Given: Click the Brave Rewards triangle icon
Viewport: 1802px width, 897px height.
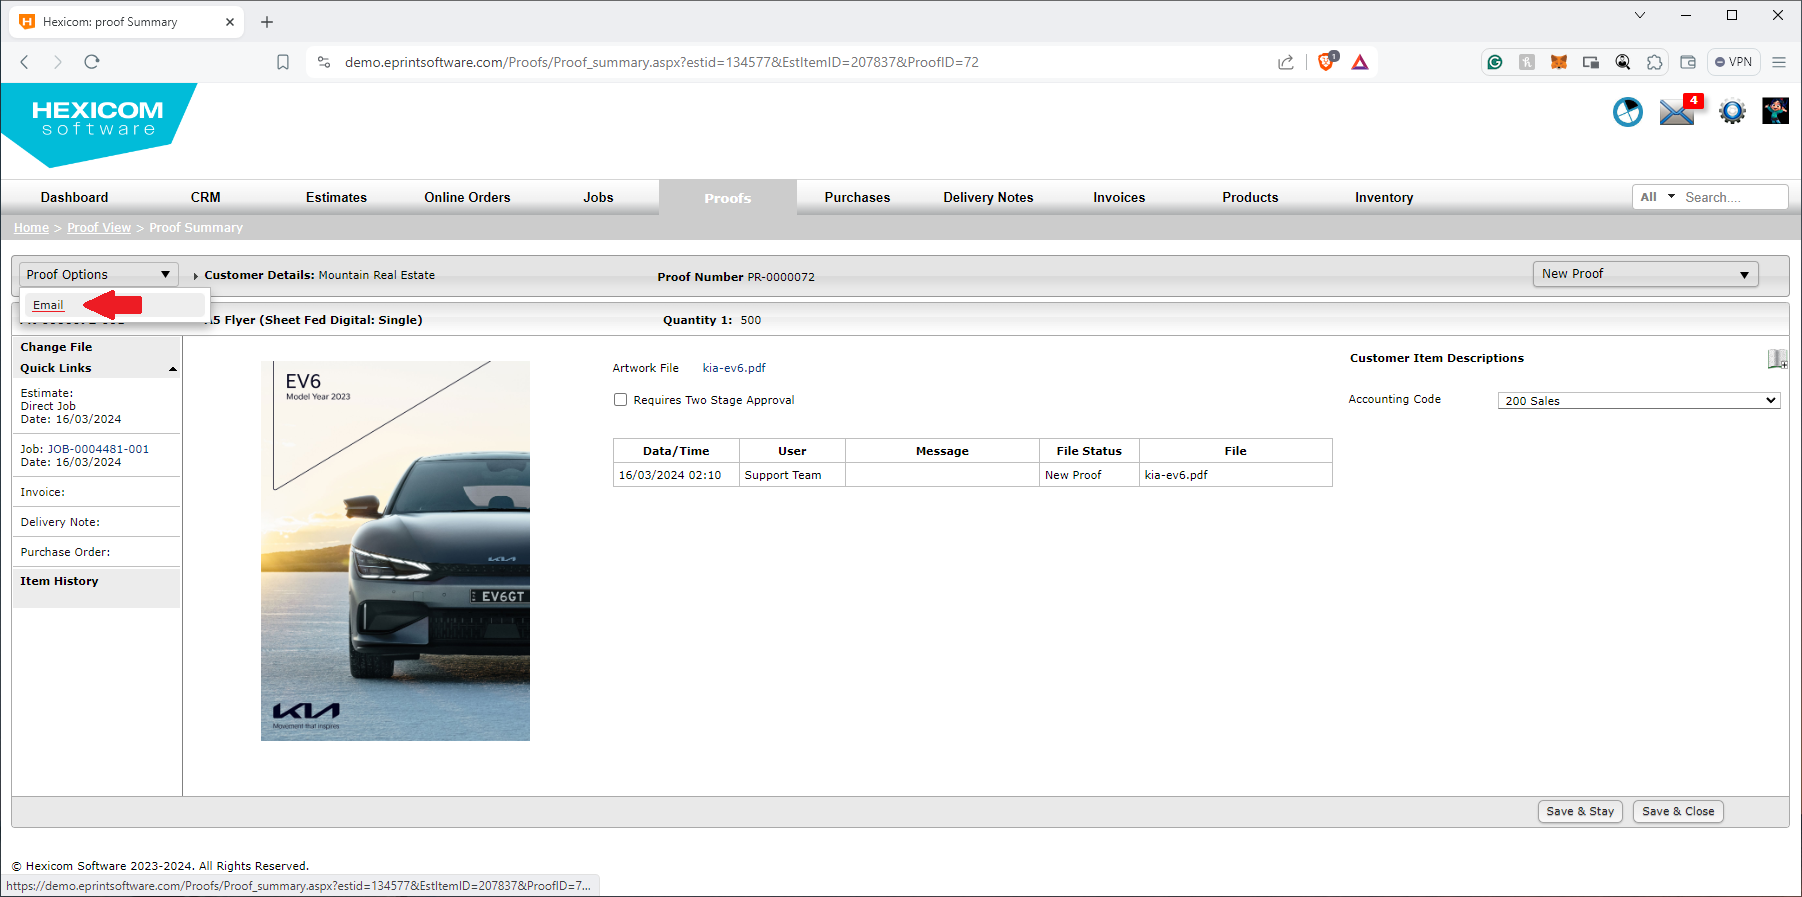Looking at the screenshot, I should (x=1360, y=62).
